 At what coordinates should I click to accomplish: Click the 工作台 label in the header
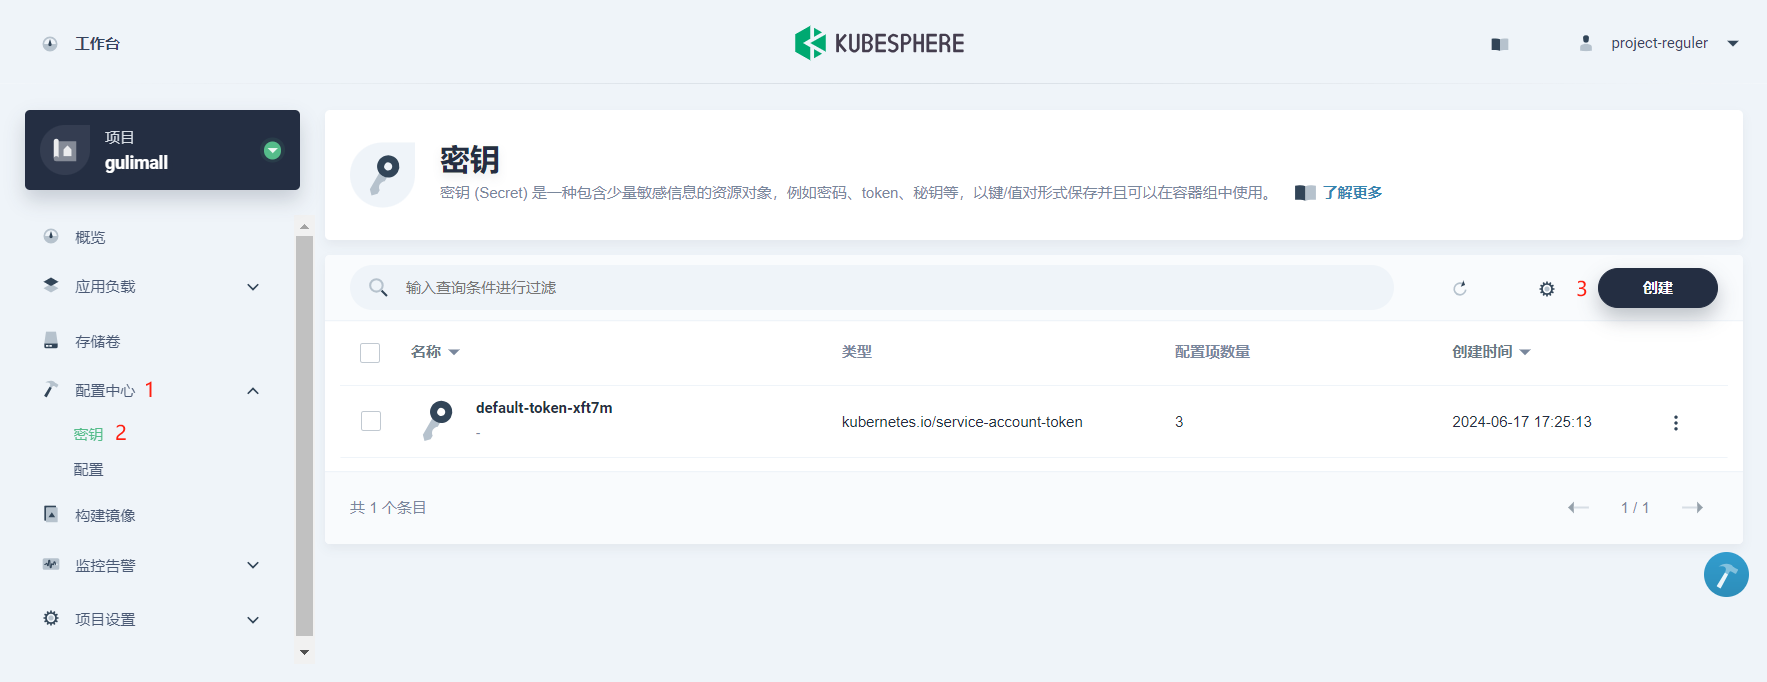click(x=97, y=44)
